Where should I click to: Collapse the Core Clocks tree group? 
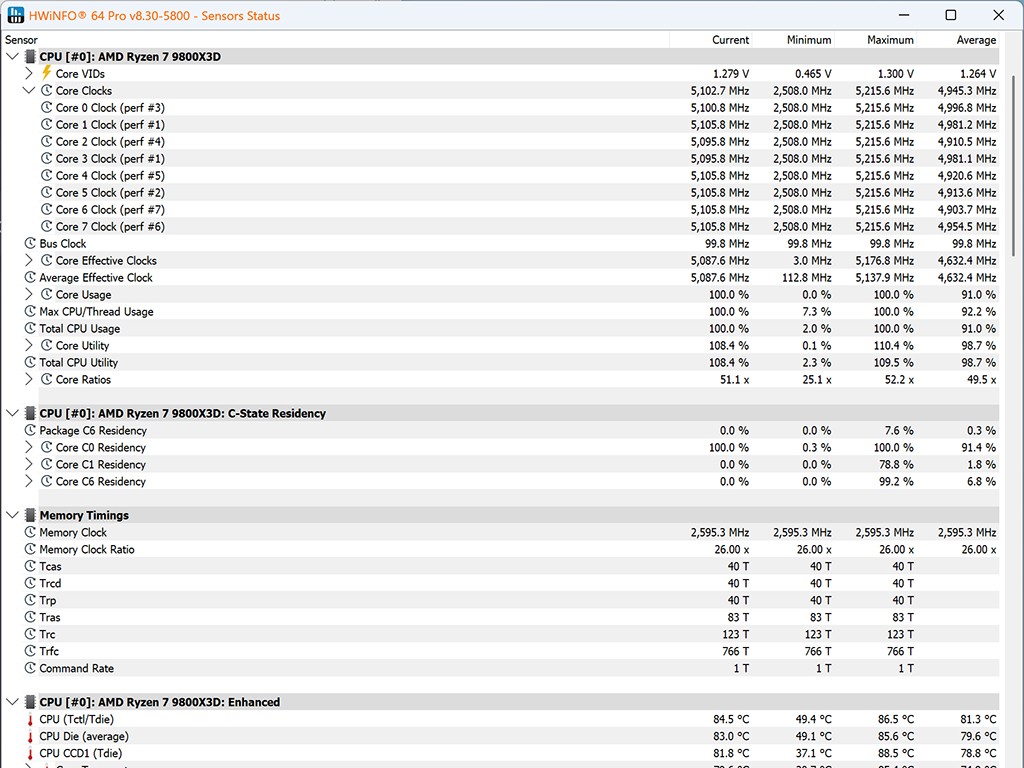[x=29, y=90]
